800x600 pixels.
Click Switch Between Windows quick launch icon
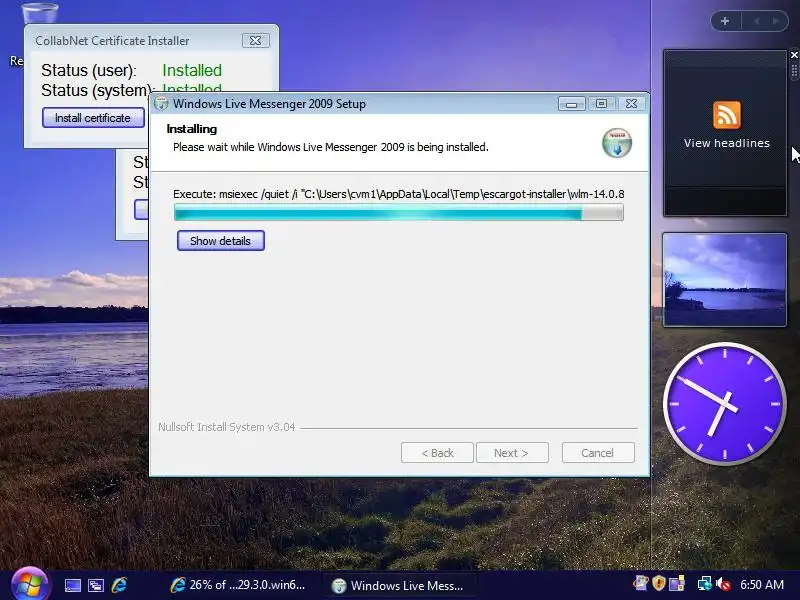95,585
